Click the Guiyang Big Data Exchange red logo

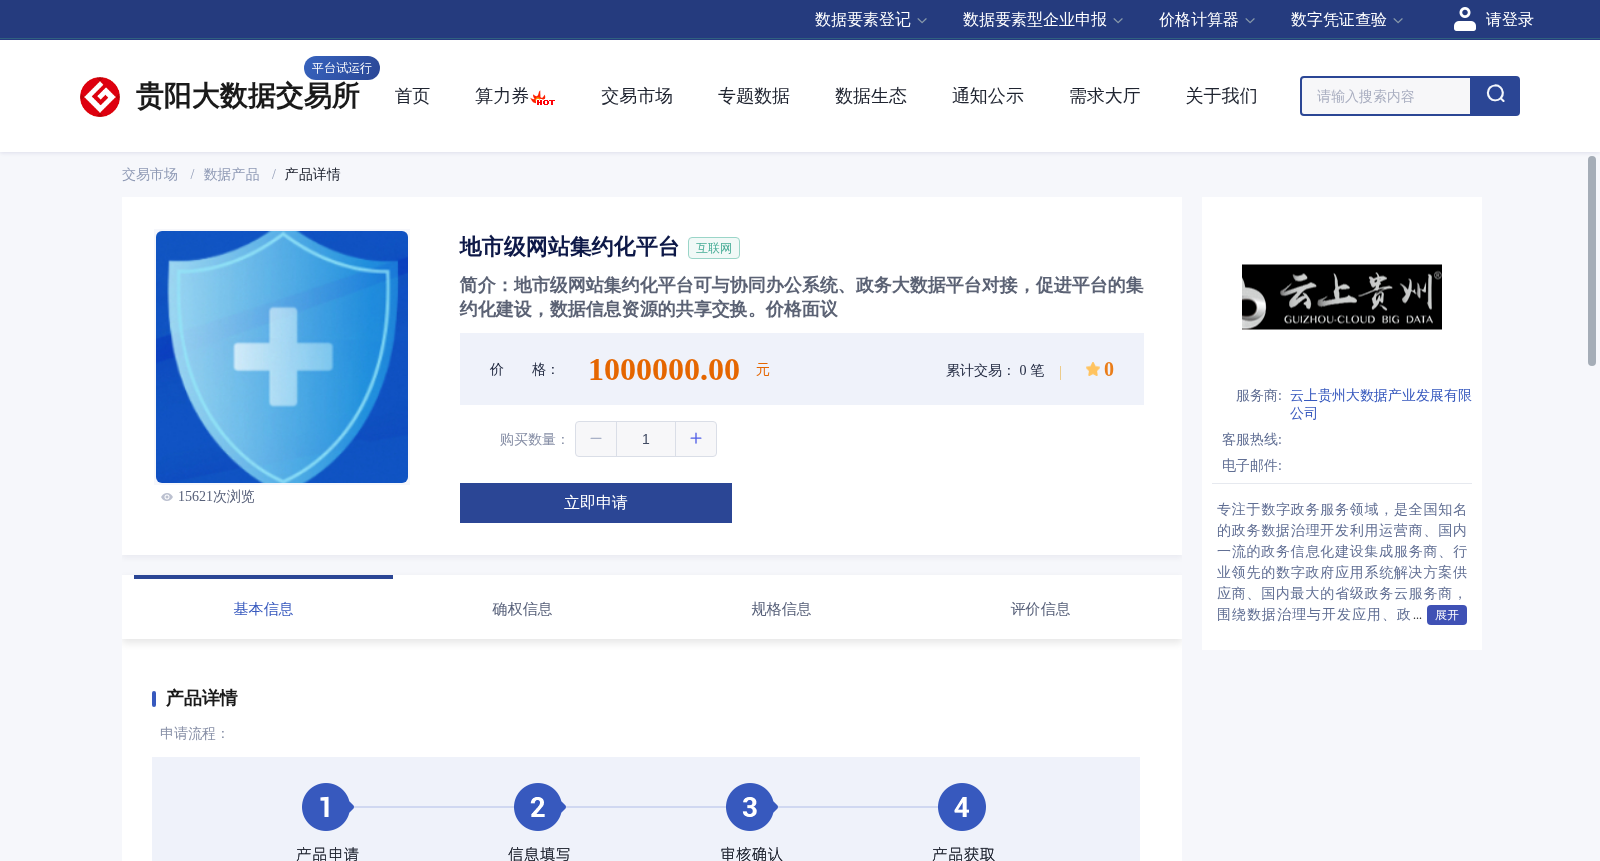pos(100,97)
